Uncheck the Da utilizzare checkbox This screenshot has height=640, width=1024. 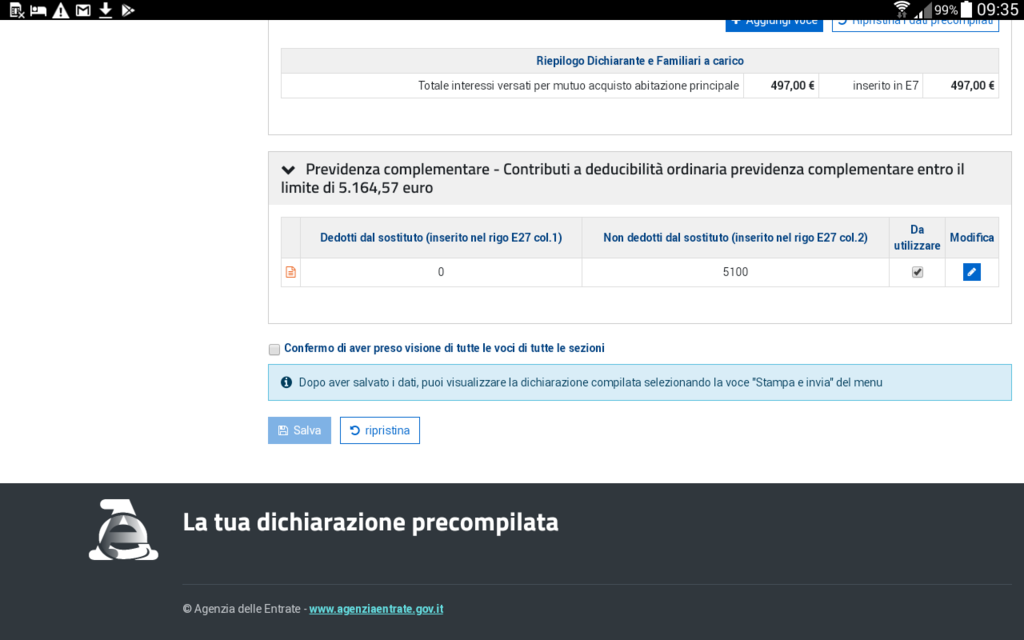click(917, 272)
